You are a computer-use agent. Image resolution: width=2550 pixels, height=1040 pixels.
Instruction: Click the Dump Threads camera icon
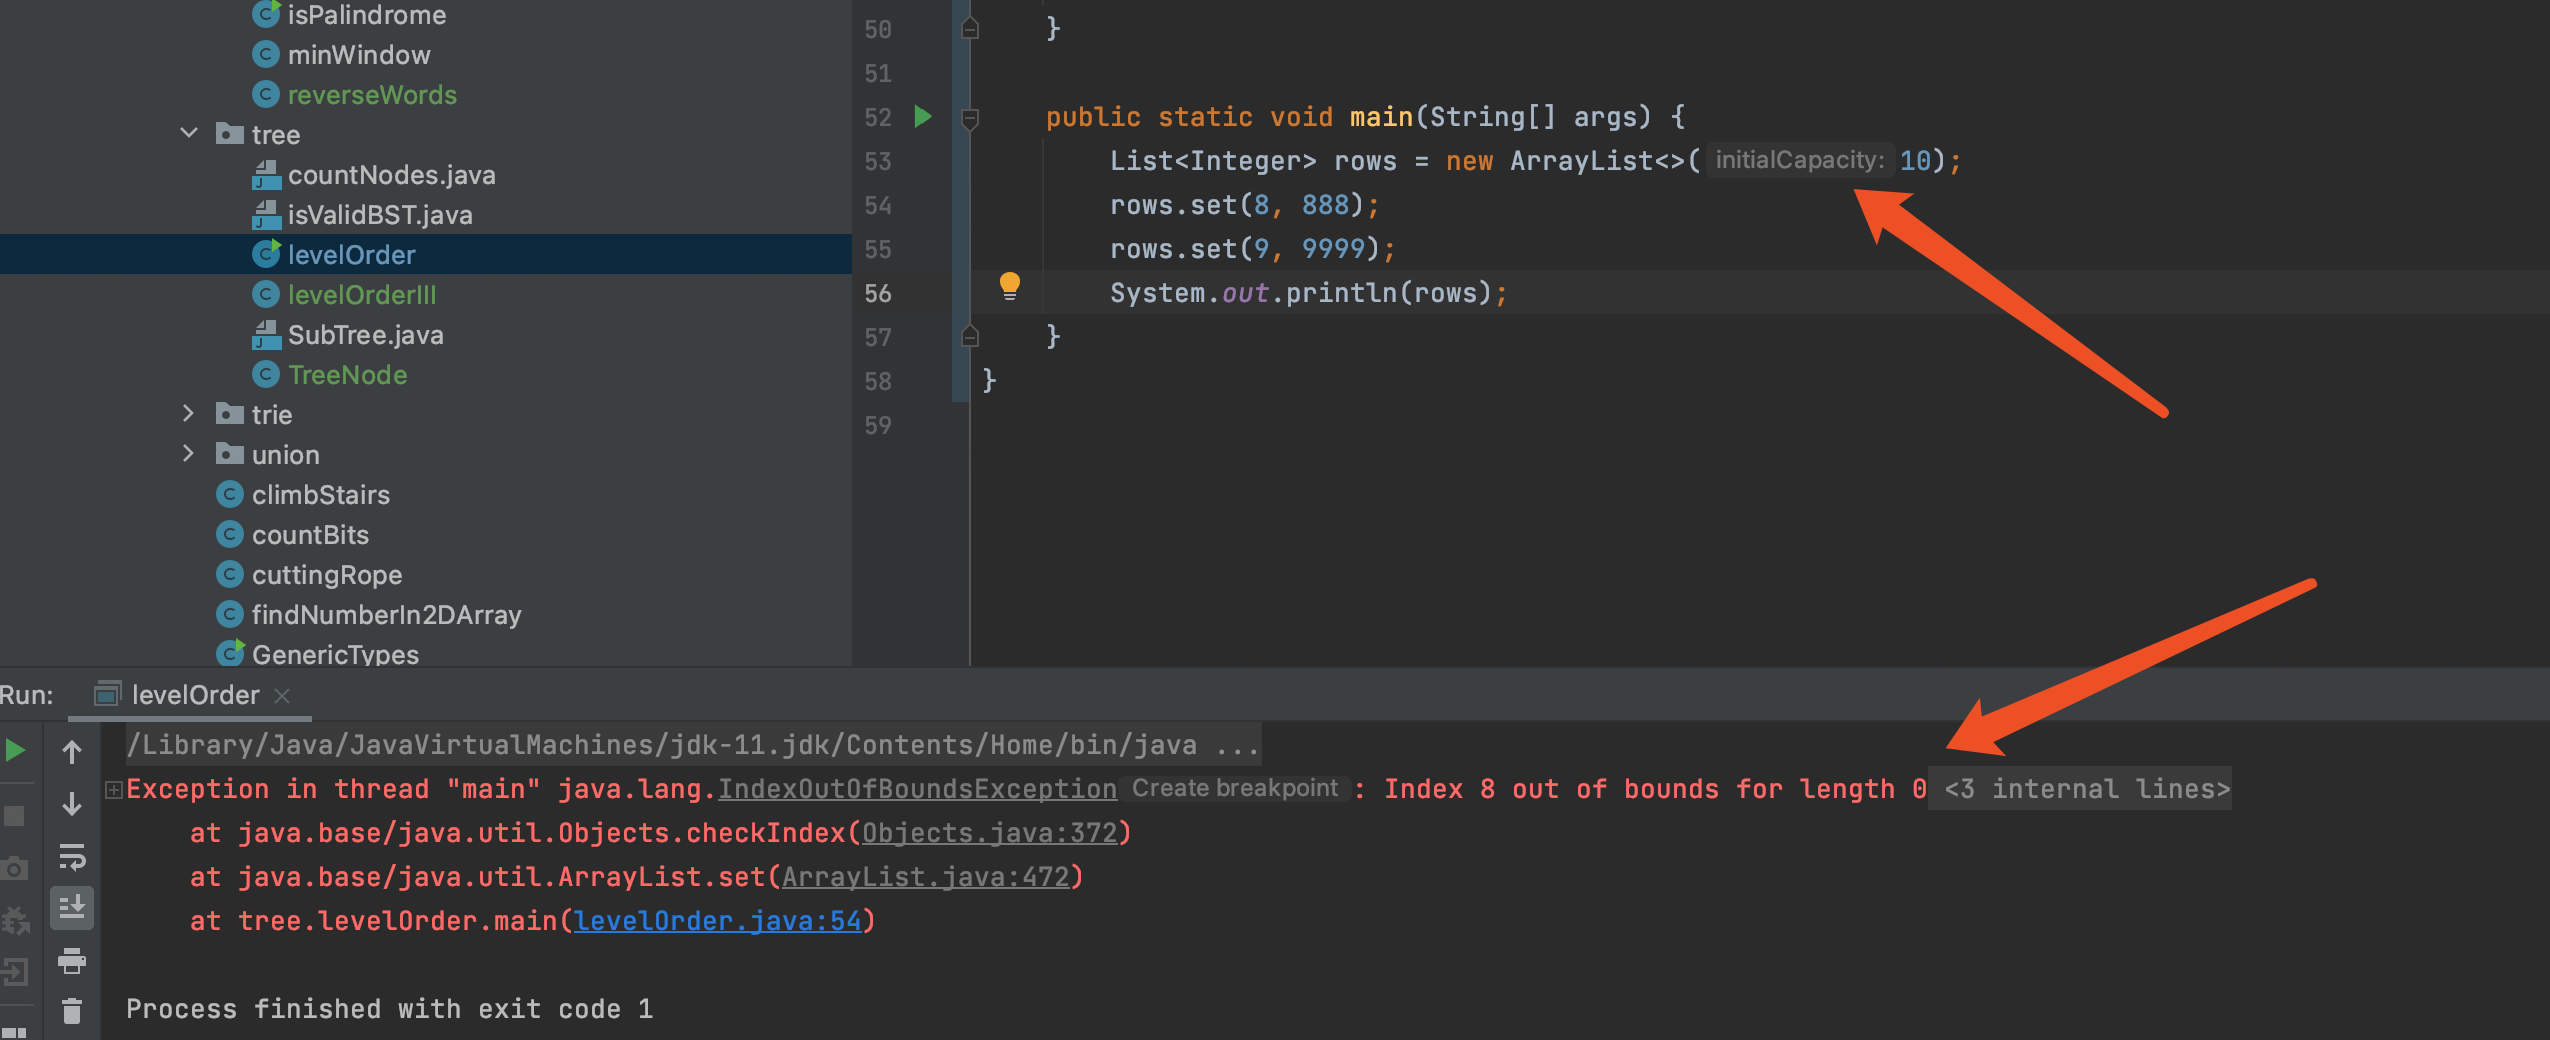tap(14, 868)
